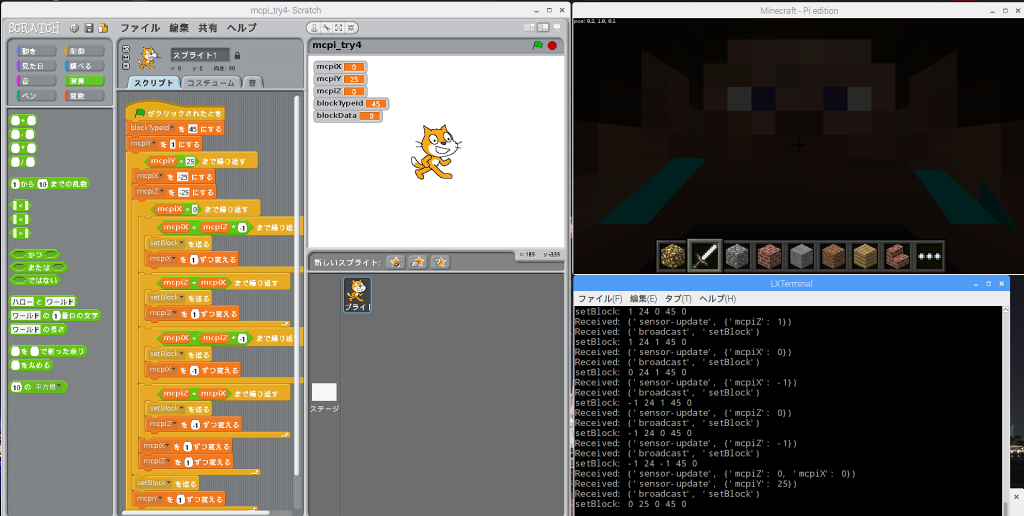Screen dimensions: 1024x516
Task: Click the blockTypeId stage variable monitor
Action: pyautogui.click(x=351, y=103)
